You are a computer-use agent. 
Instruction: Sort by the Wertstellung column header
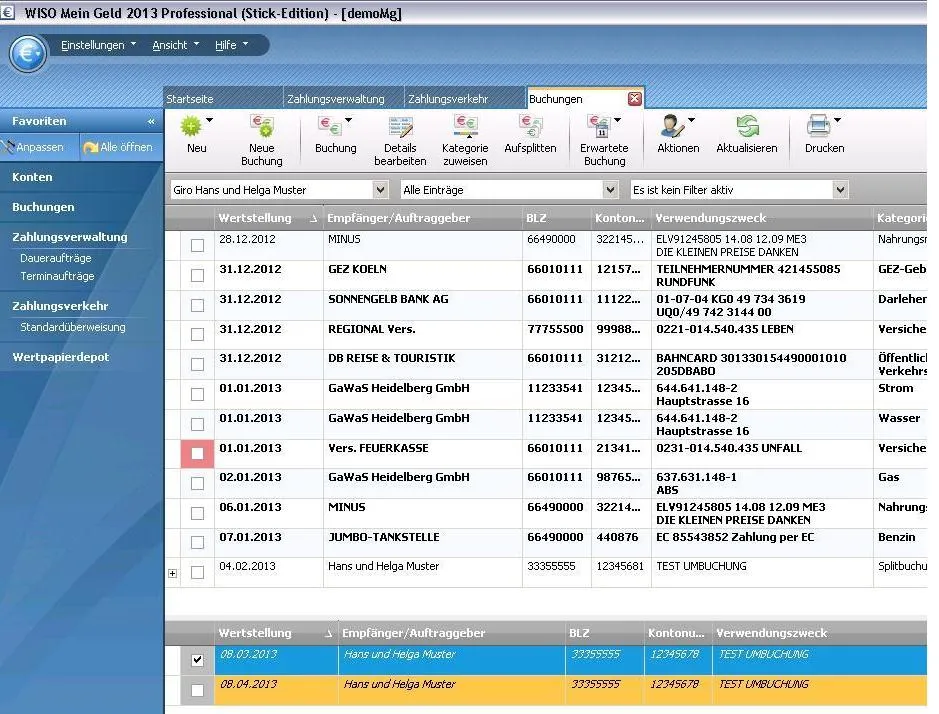coord(255,218)
